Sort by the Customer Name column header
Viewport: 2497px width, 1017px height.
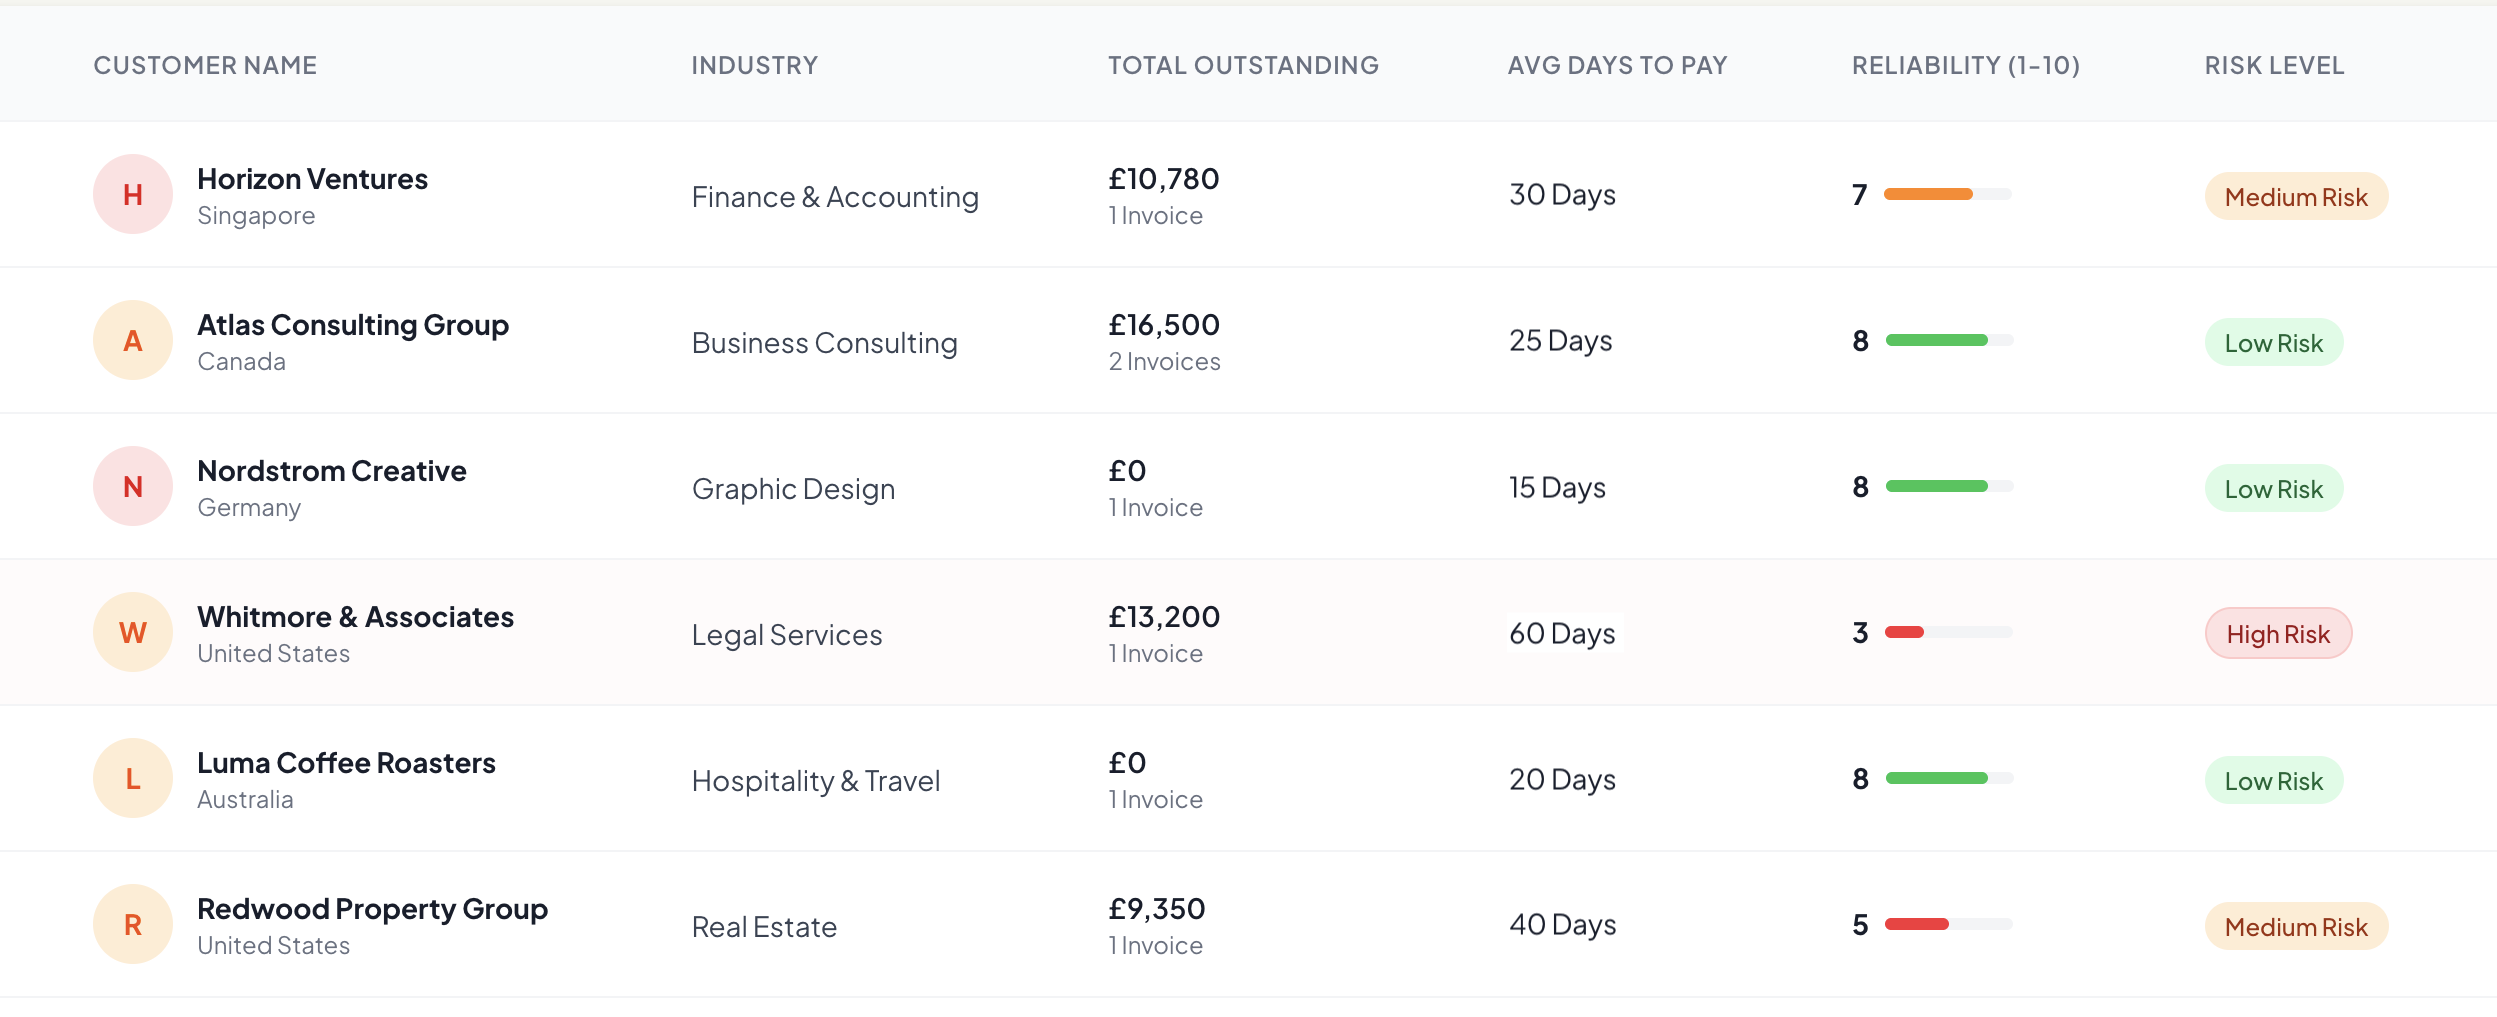point(204,64)
